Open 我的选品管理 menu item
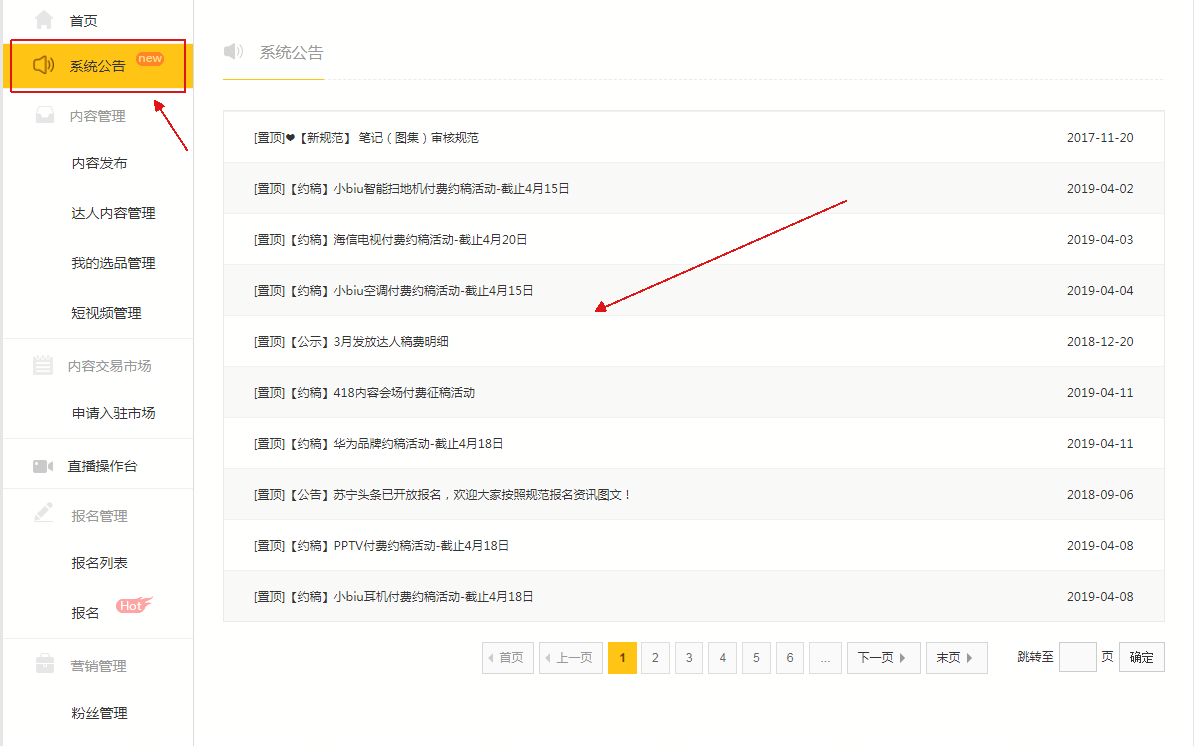1194x746 pixels. tap(113, 263)
